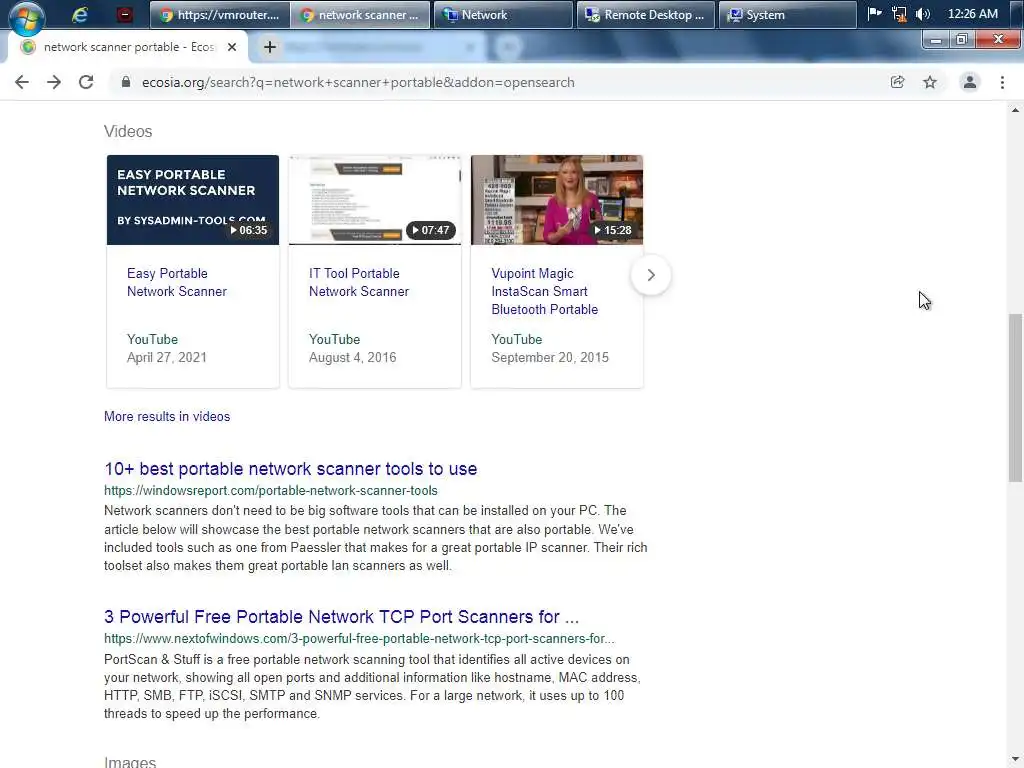The height and width of the screenshot is (768, 1024).
Task: Click the Videos section heading
Action: tap(128, 131)
